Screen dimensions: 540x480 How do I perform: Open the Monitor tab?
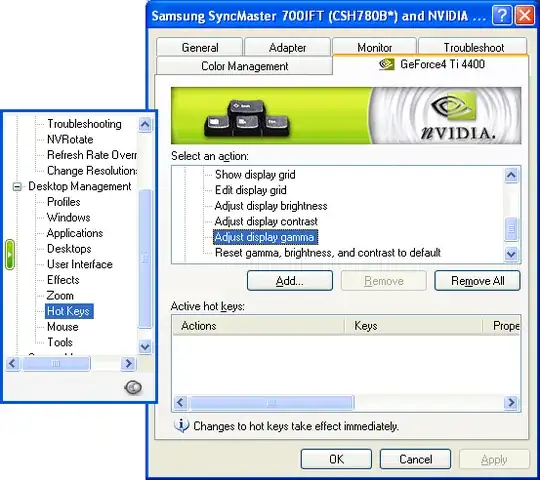[x=374, y=47]
